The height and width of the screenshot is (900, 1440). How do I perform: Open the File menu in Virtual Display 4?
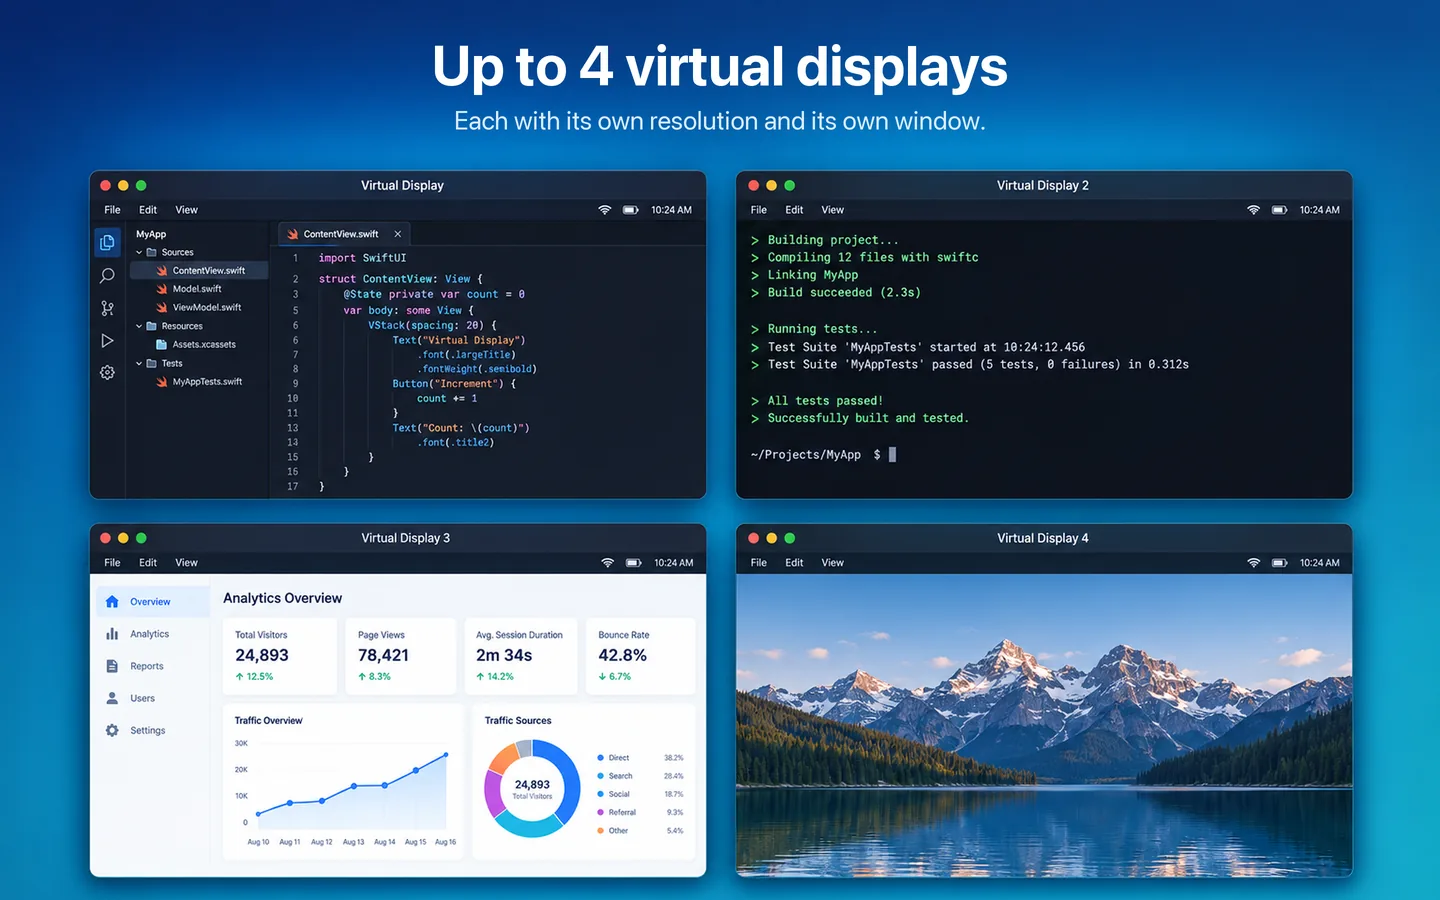pyautogui.click(x=759, y=563)
